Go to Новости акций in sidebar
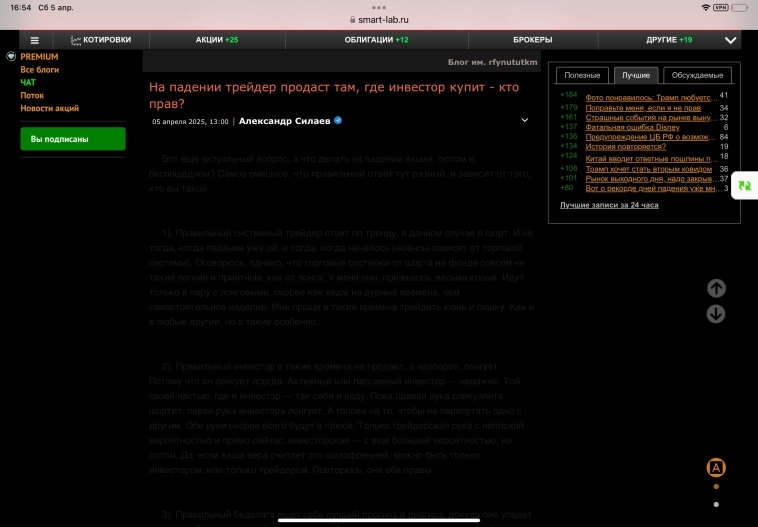The width and height of the screenshot is (758, 527). (49, 108)
